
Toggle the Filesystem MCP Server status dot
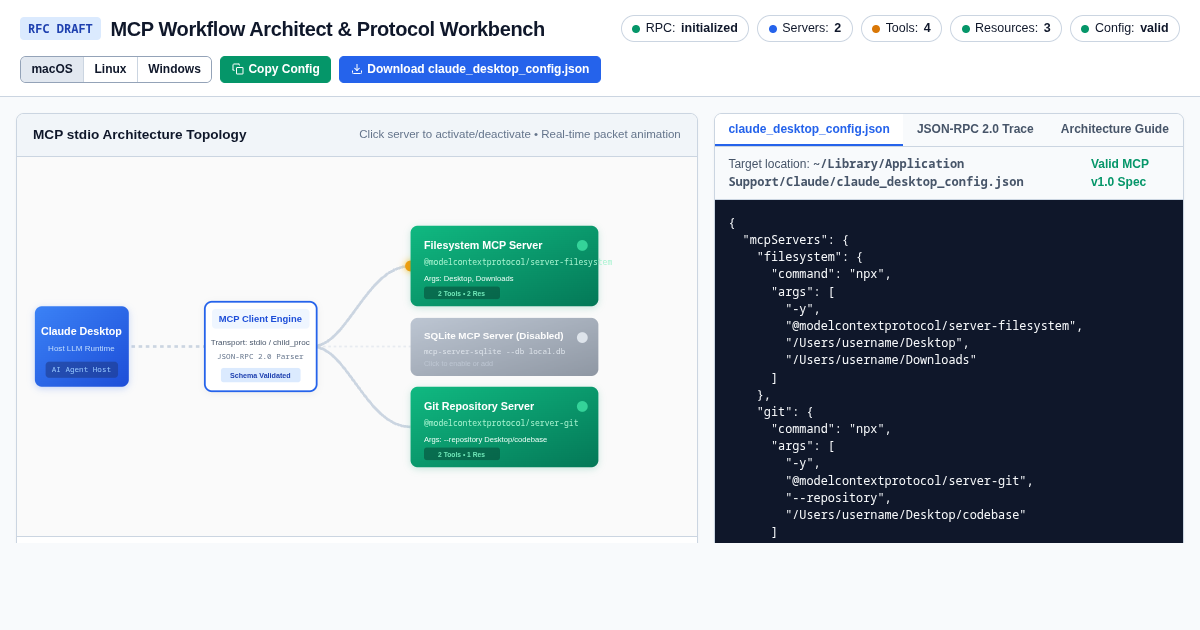click(x=582, y=245)
